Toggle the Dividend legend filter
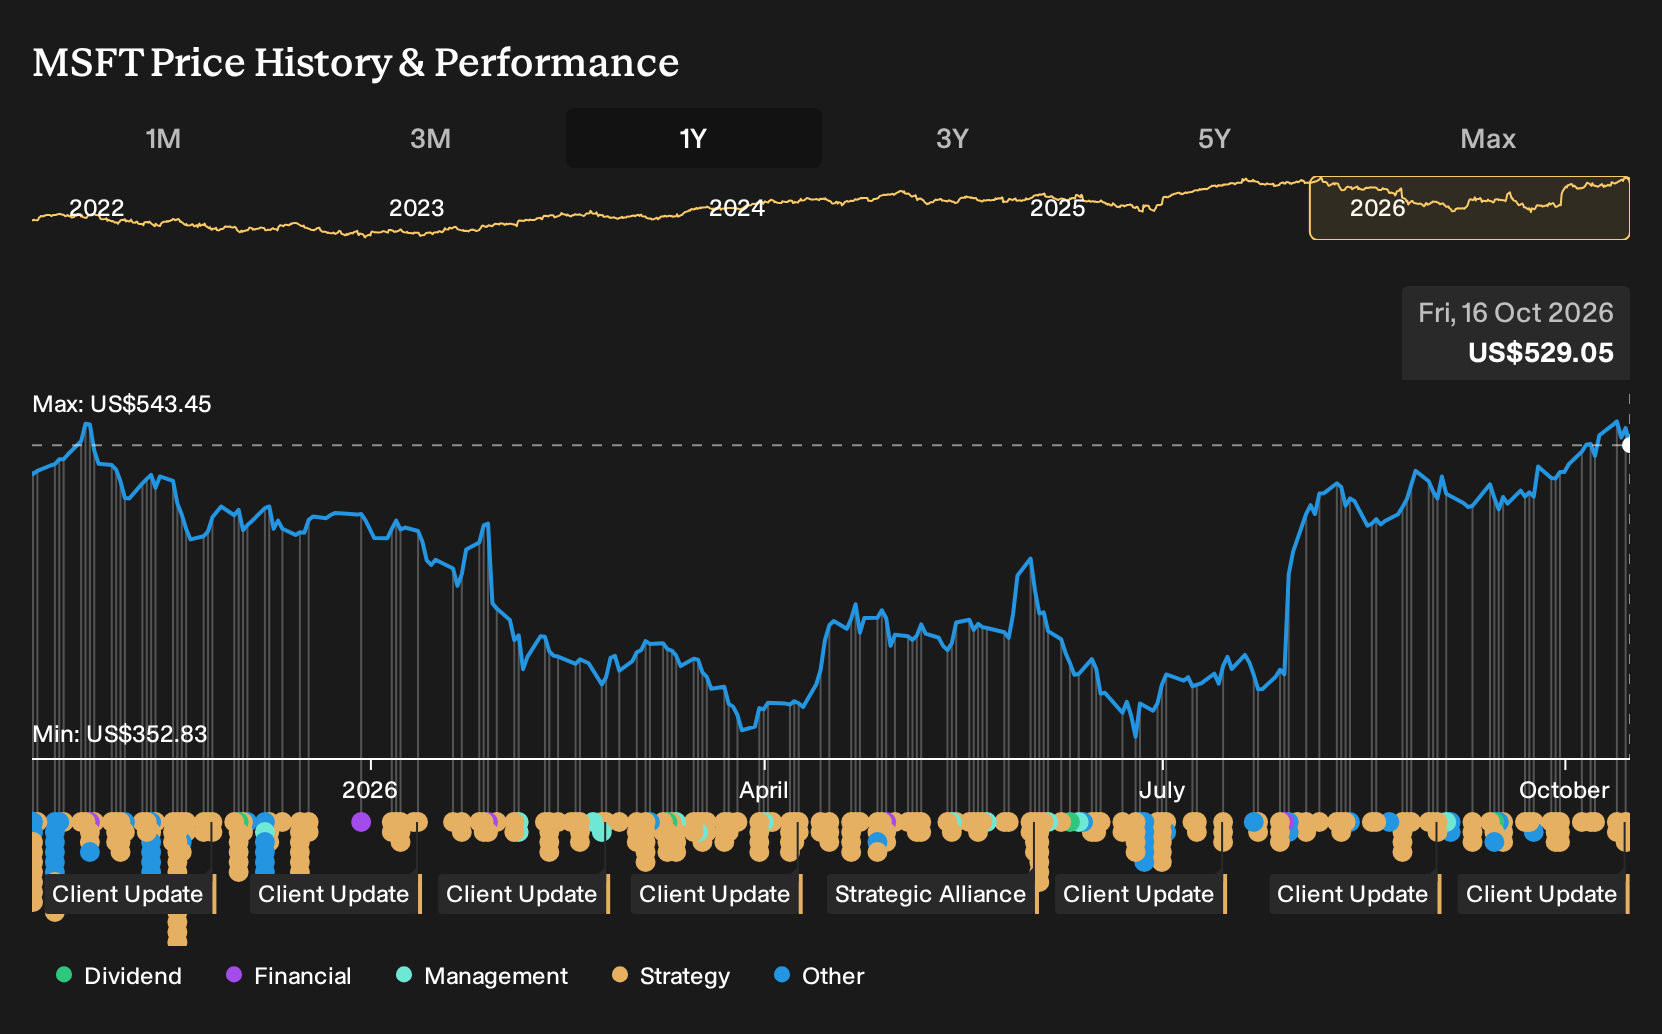The height and width of the screenshot is (1034, 1662). 119,976
